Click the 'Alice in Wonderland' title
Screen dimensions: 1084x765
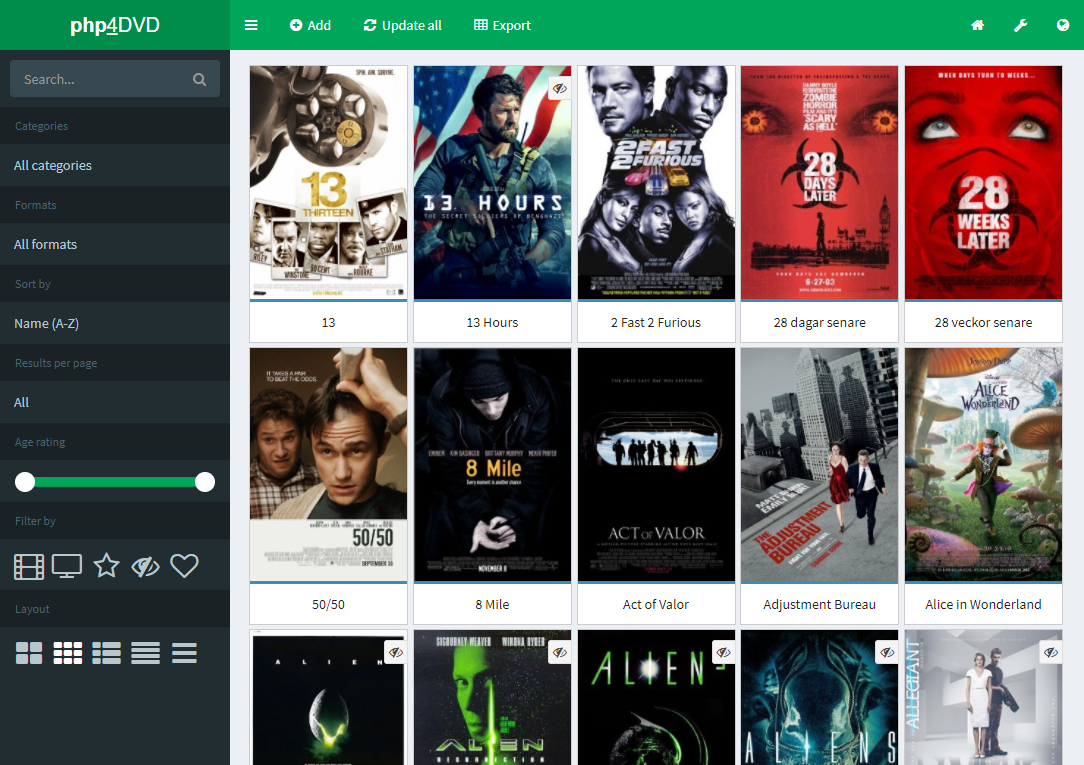983,605
